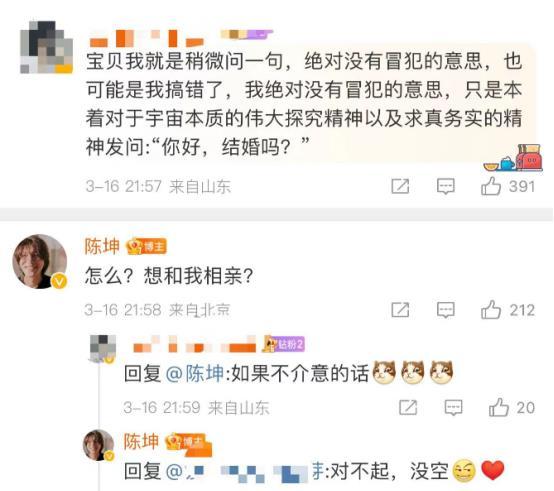The image size is (554, 491).
Task: Comment on the 如果不介意的话 reply
Action: (453, 408)
